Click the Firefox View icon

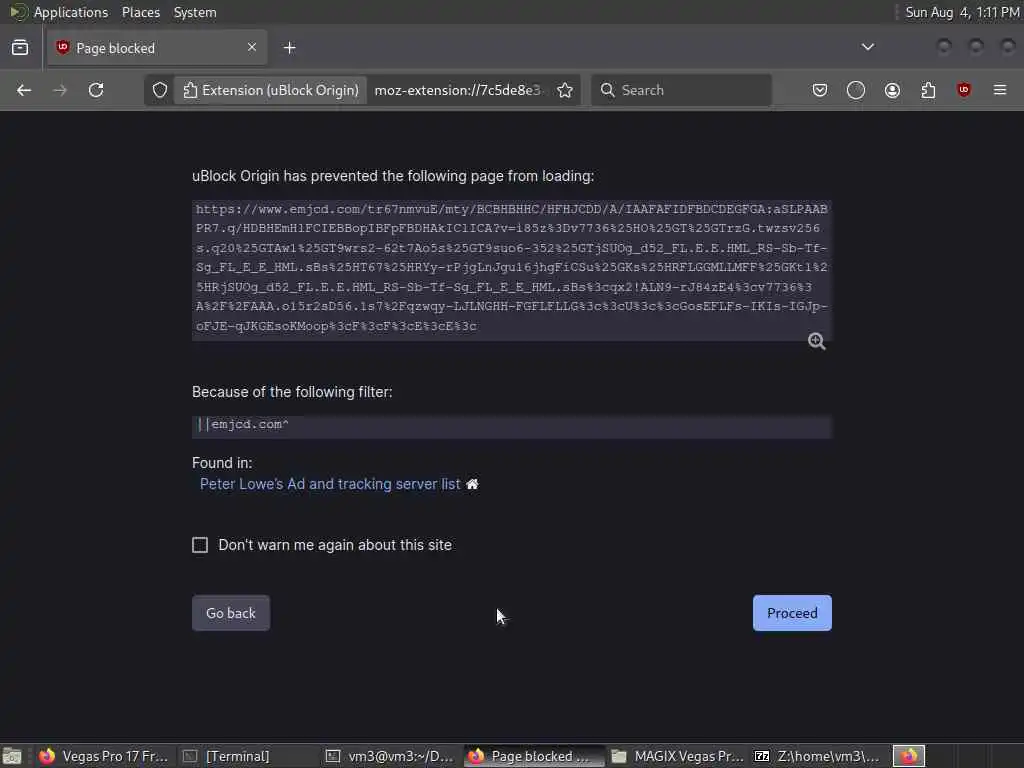20,48
